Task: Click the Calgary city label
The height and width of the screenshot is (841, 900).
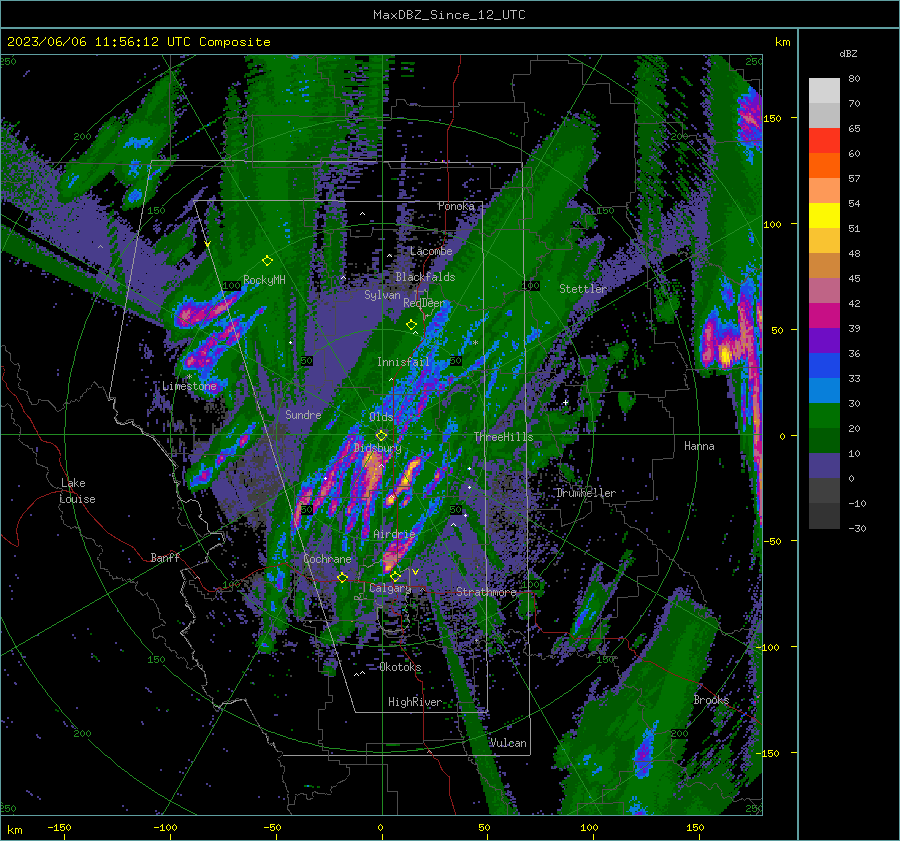Action: (x=390, y=588)
